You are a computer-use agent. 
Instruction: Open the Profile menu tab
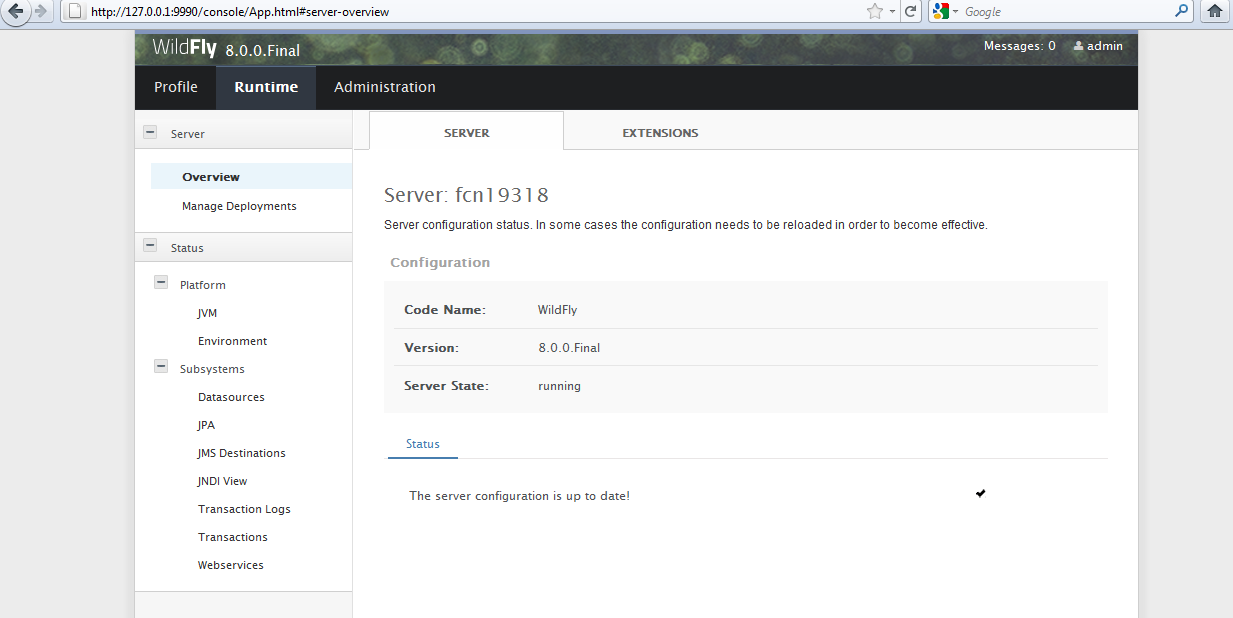tap(176, 87)
